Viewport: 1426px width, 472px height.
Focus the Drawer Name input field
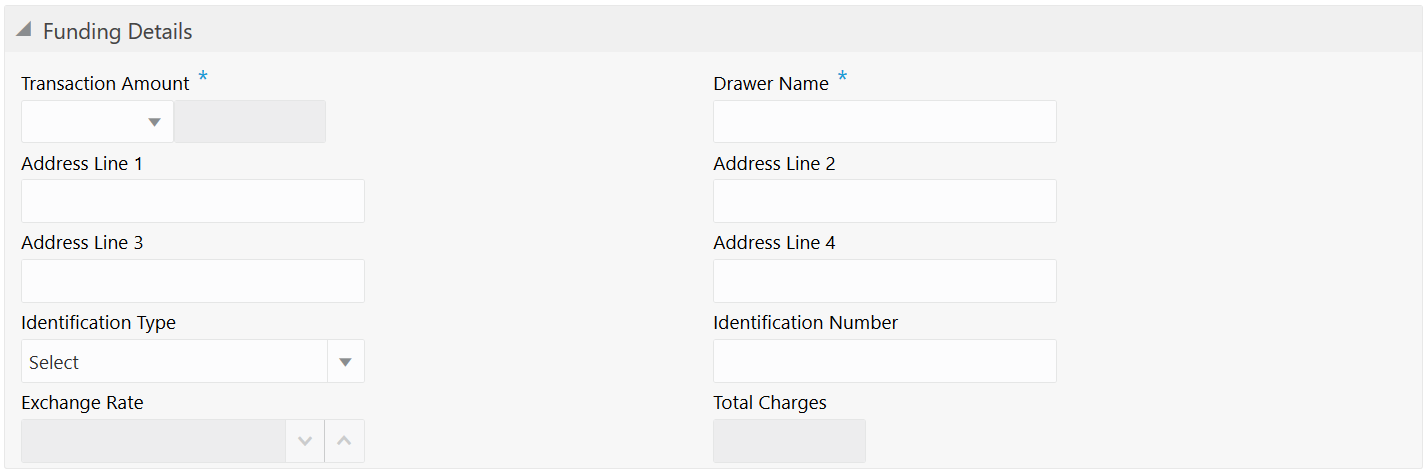click(x=885, y=122)
